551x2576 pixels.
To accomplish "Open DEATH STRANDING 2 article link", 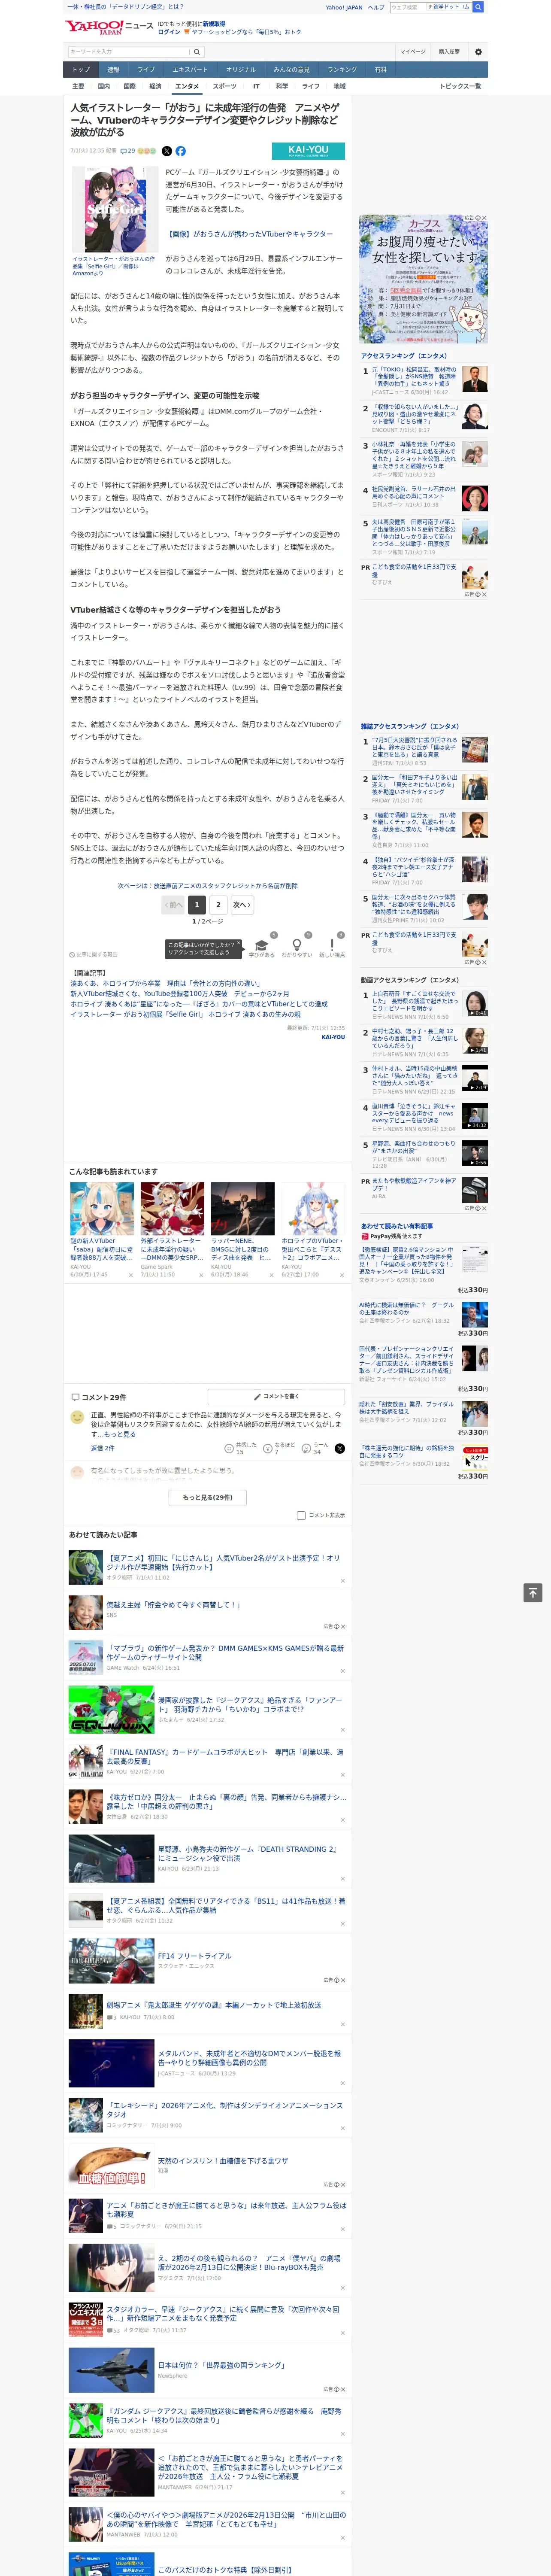I will 248,1853.
